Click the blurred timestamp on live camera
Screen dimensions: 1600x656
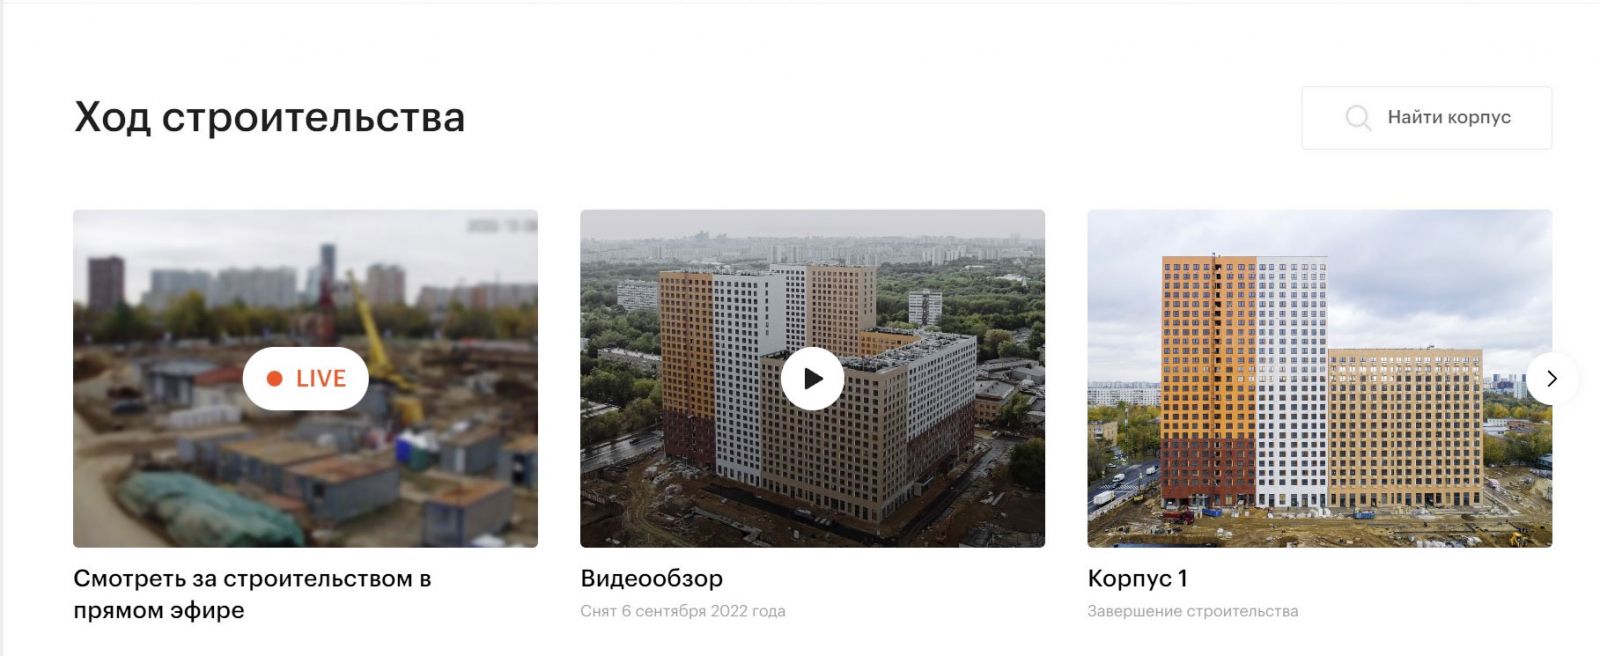click(501, 225)
